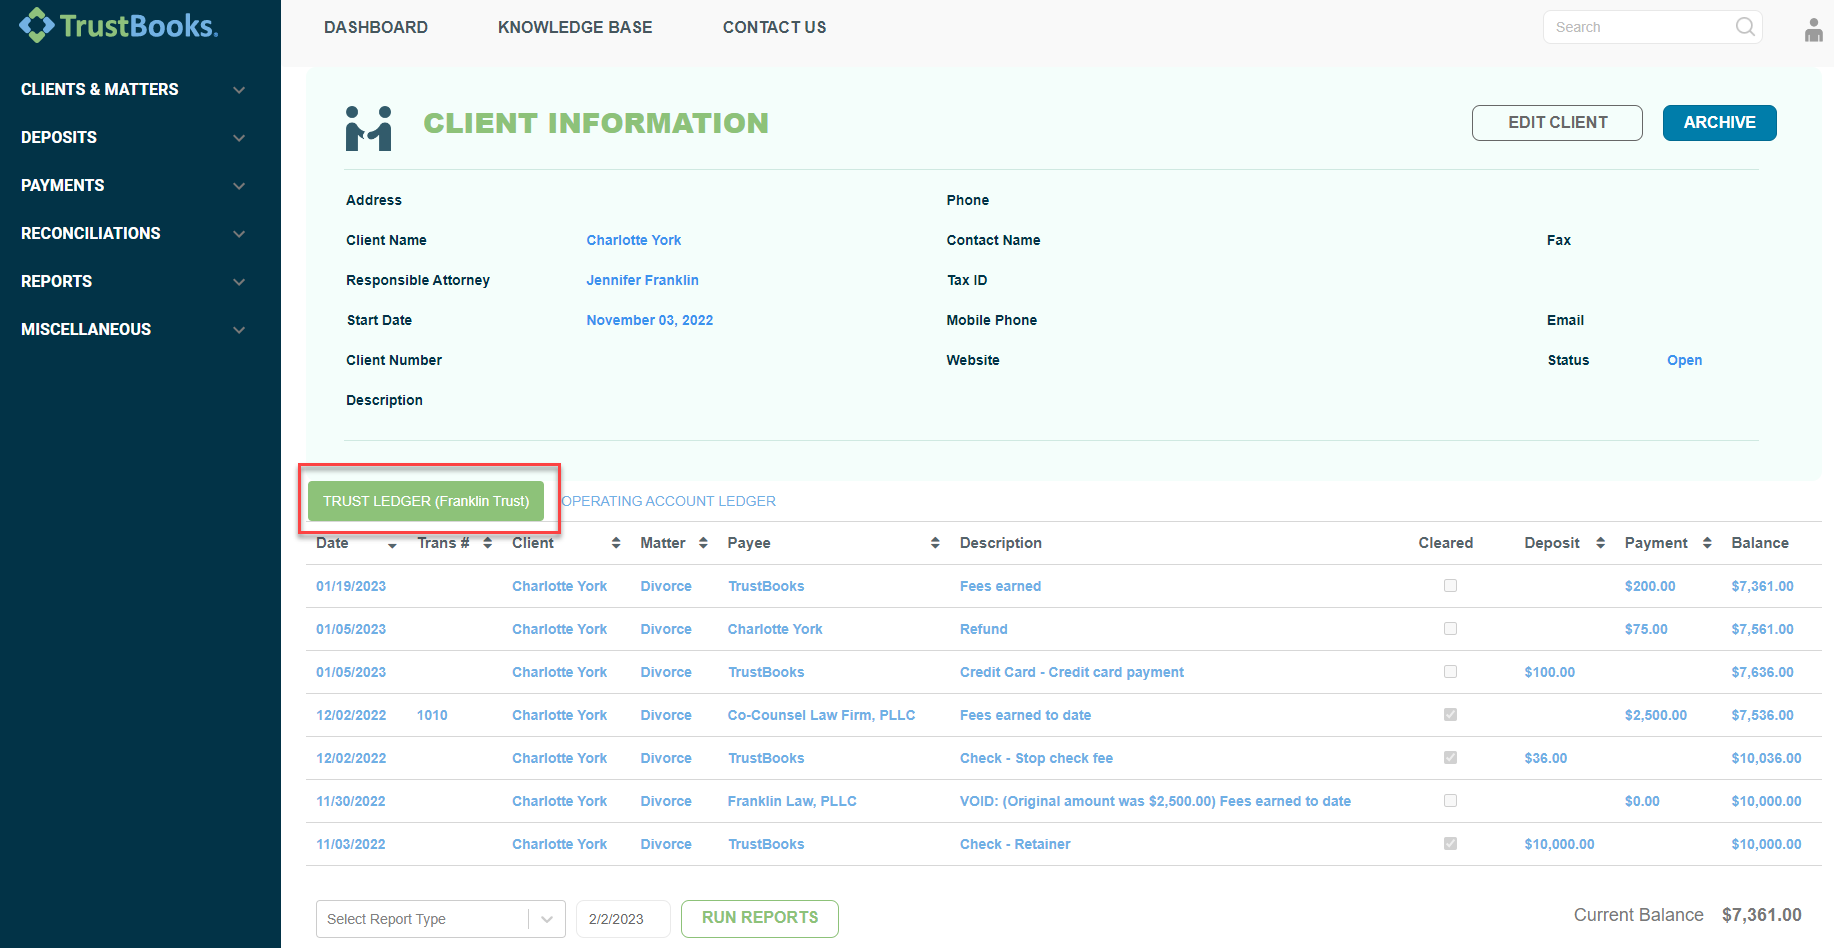Expand the Deposits sidebar menu

(134, 138)
